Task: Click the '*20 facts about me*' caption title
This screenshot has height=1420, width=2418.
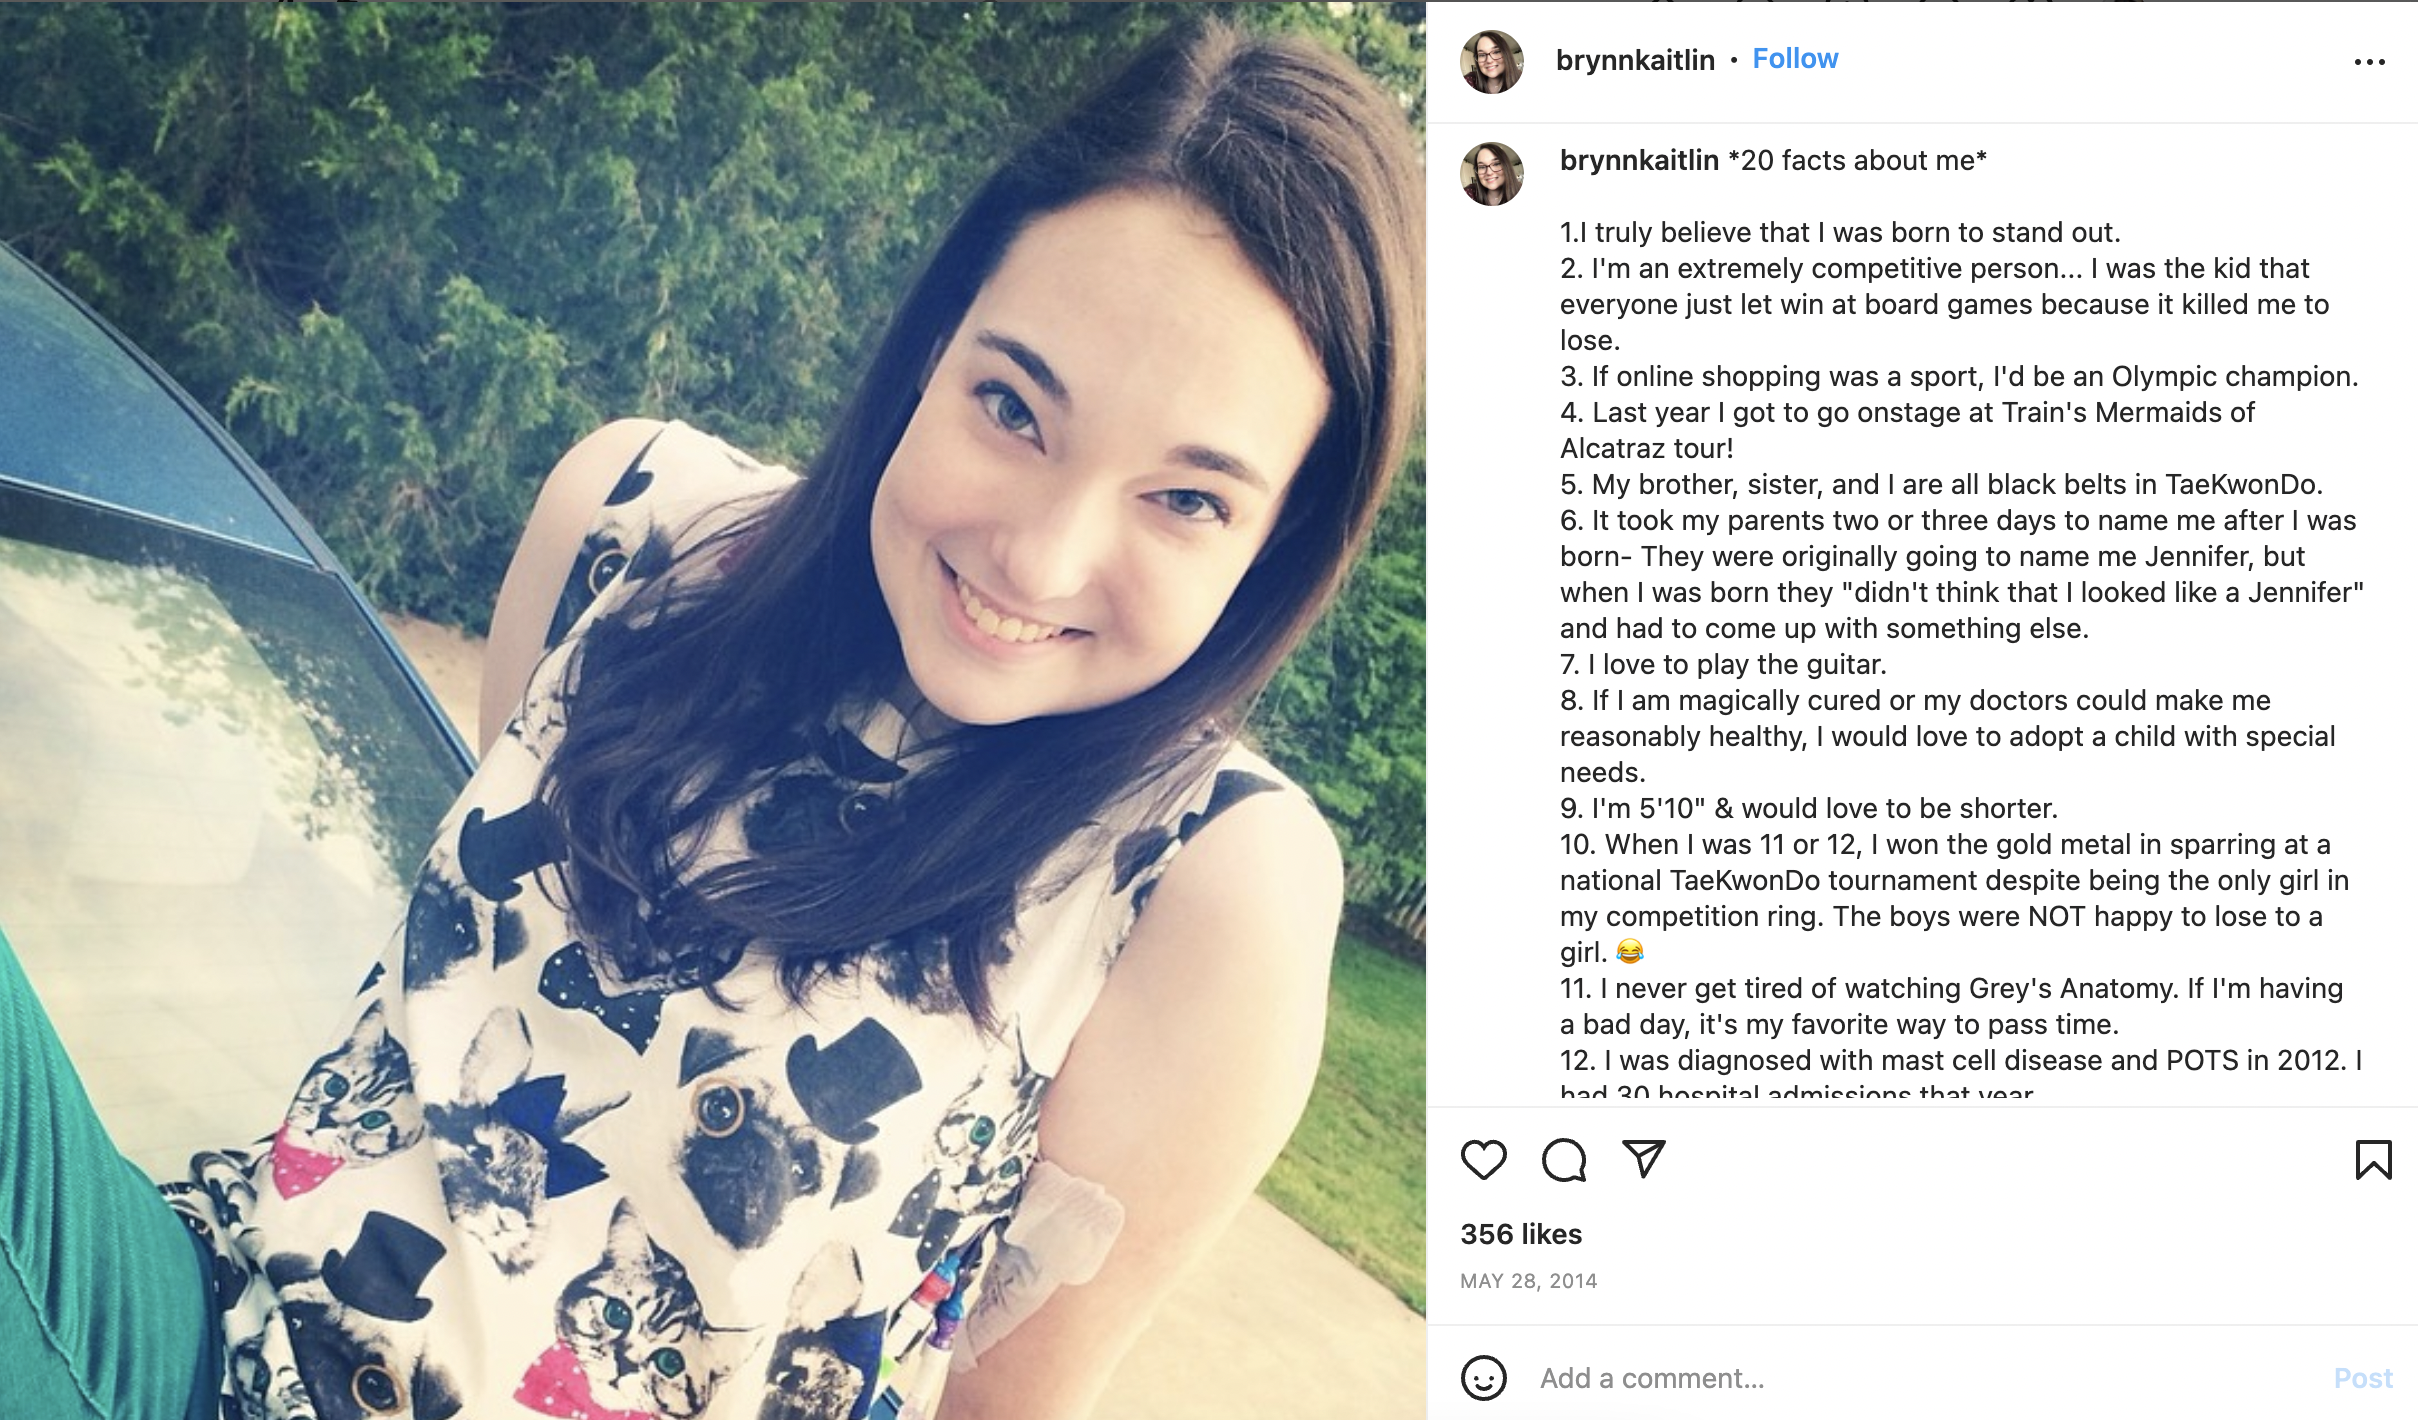Action: tap(1857, 160)
